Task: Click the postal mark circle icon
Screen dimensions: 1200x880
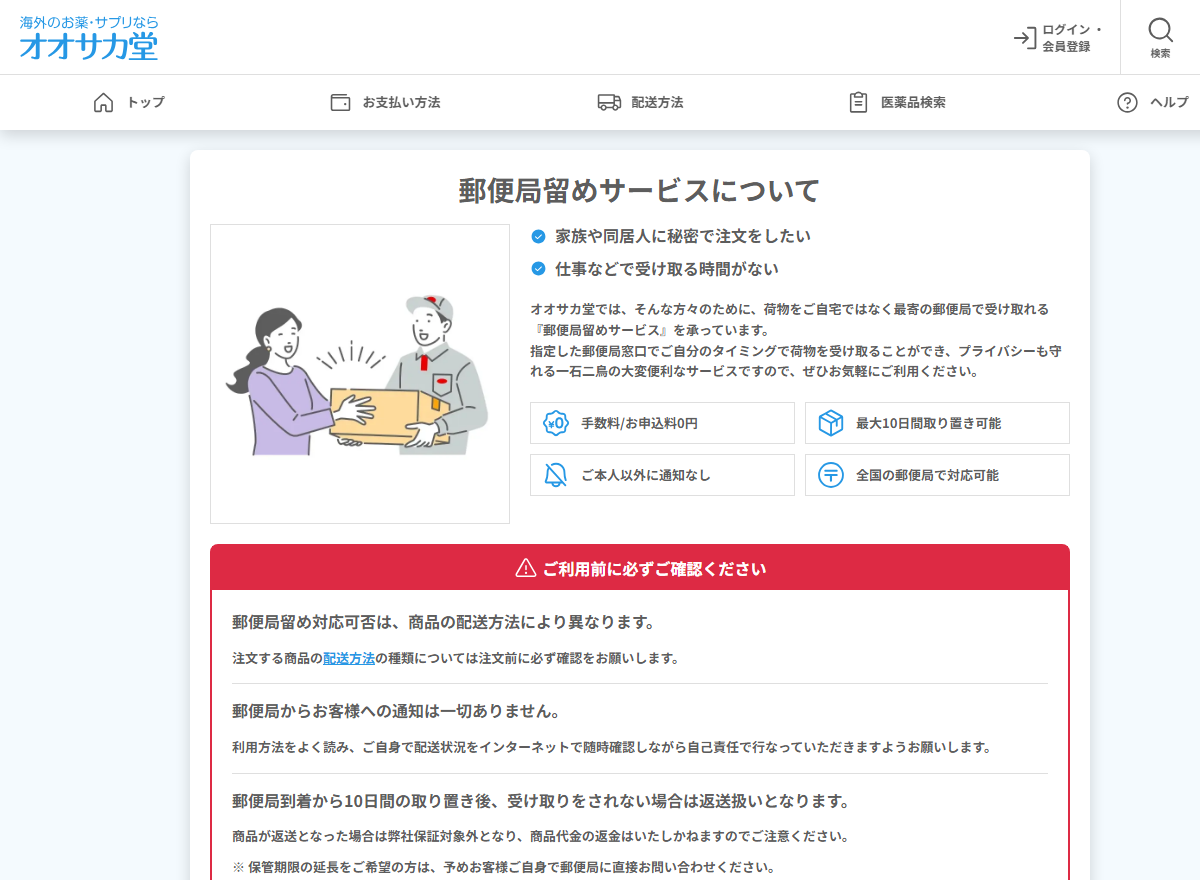Action: tap(830, 475)
